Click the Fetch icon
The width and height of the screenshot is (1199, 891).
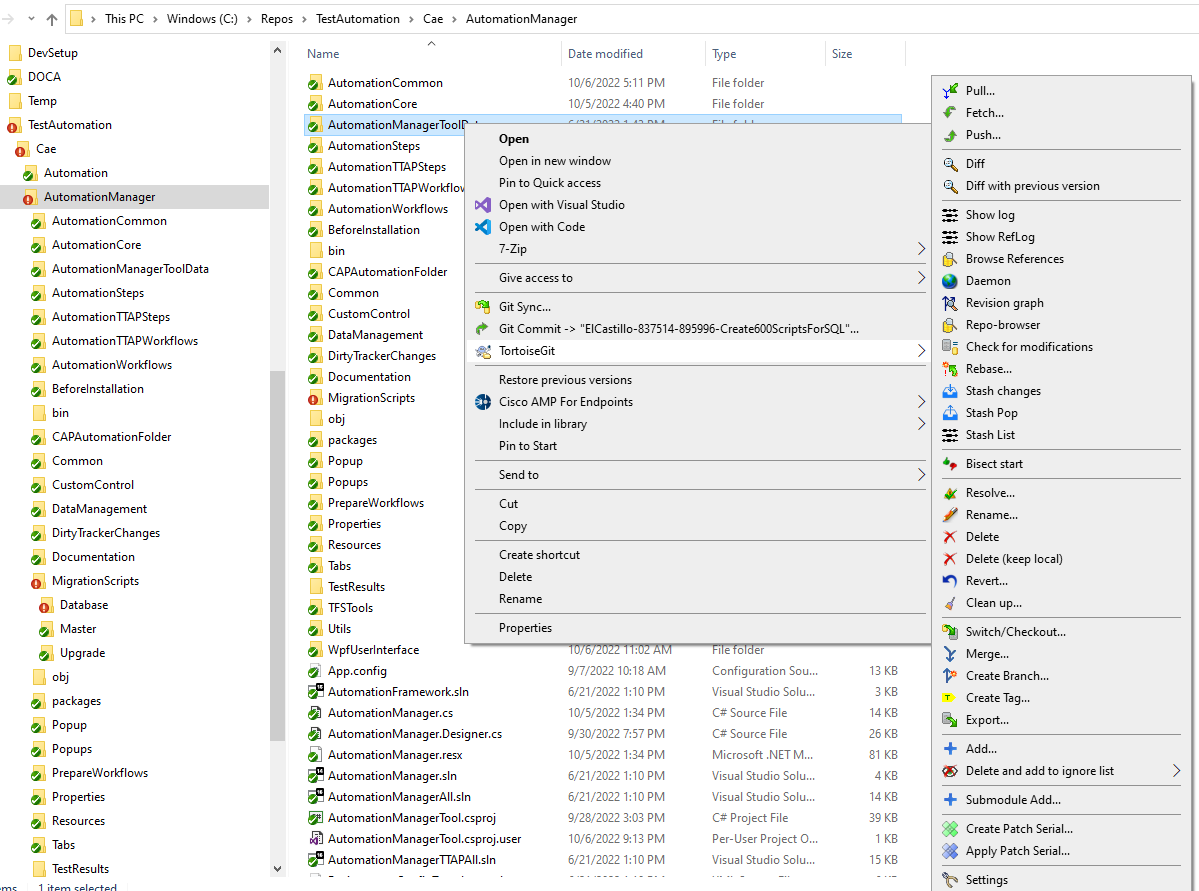[950, 113]
